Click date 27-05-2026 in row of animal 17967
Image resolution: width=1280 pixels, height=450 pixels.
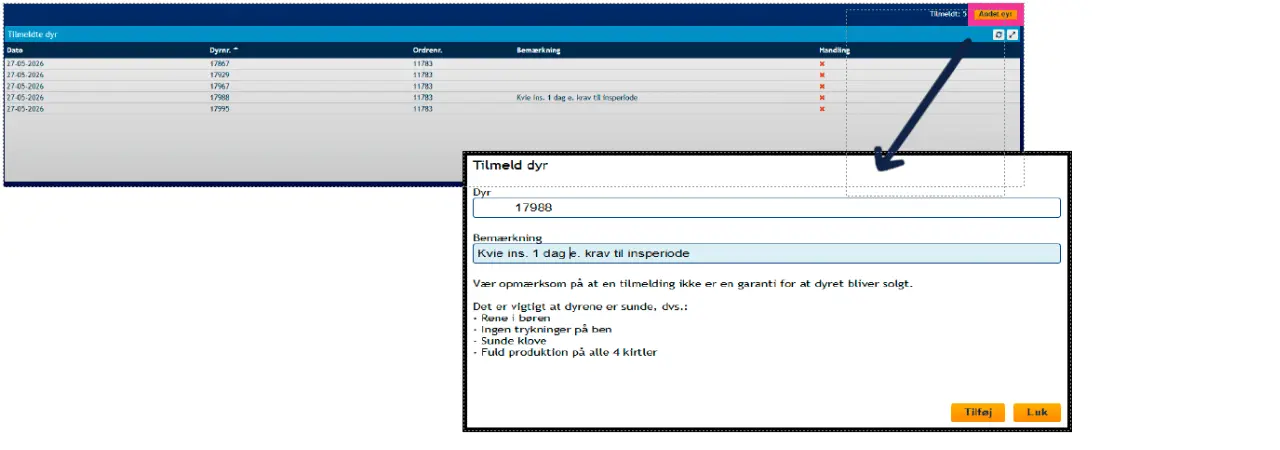click(25, 86)
